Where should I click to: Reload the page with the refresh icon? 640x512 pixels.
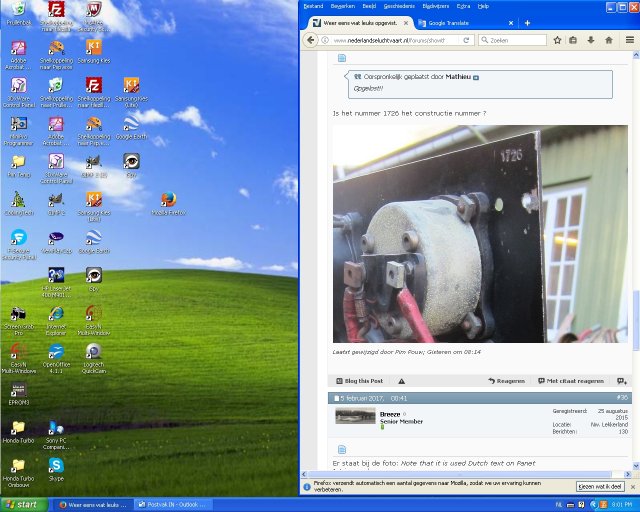[465, 40]
